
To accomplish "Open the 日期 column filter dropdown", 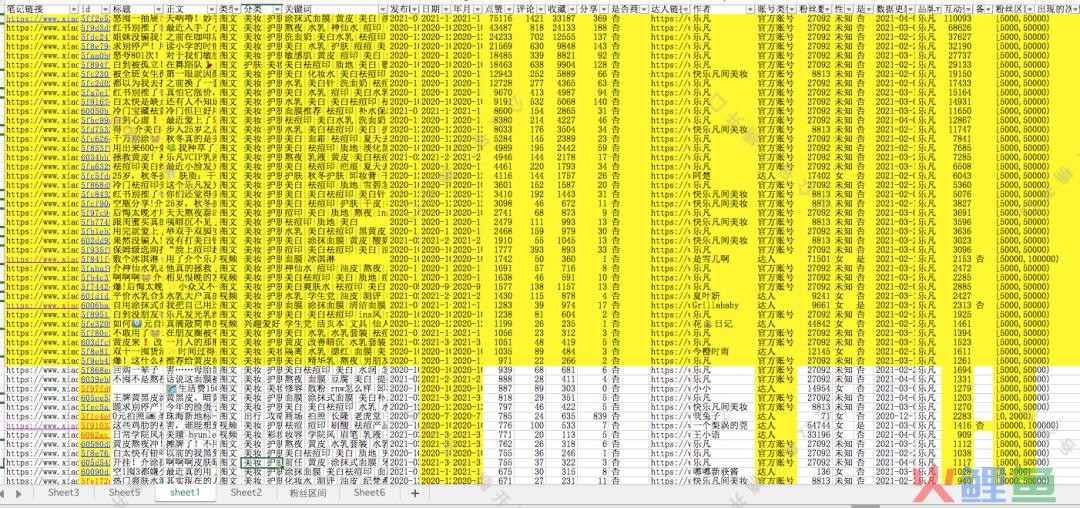I will click(445, 10).
